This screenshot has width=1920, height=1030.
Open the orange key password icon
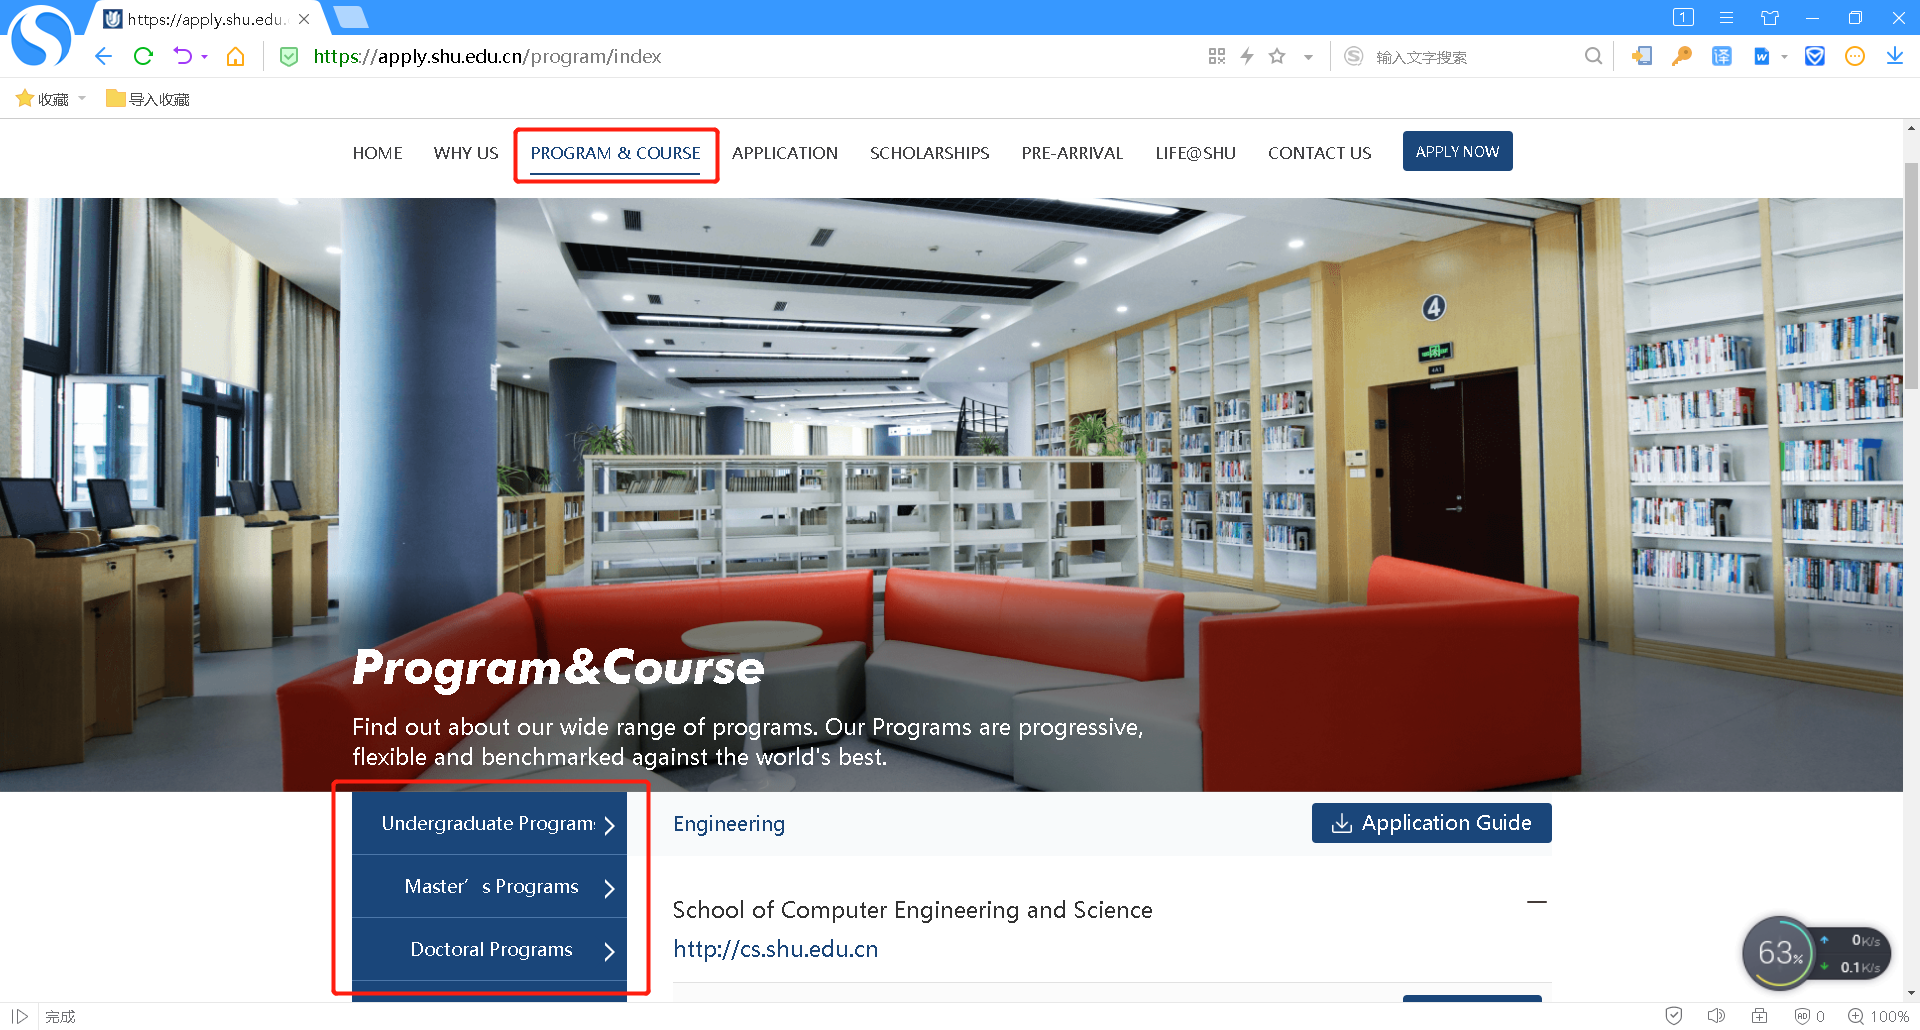(1682, 57)
